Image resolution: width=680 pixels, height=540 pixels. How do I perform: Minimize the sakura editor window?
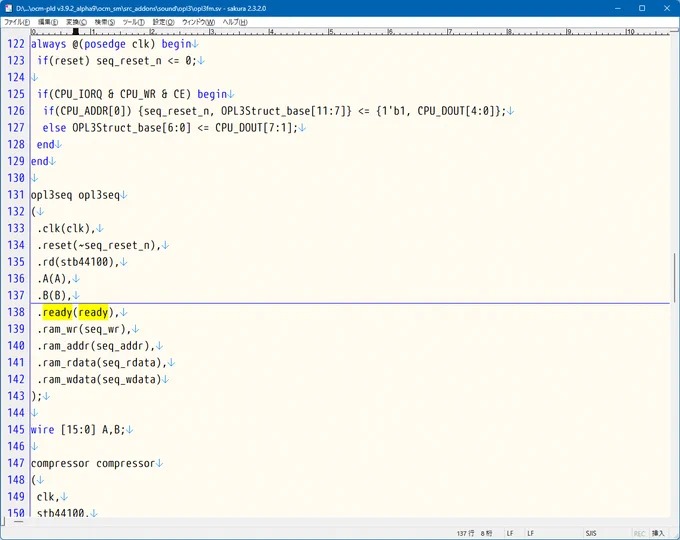[618, 8]
